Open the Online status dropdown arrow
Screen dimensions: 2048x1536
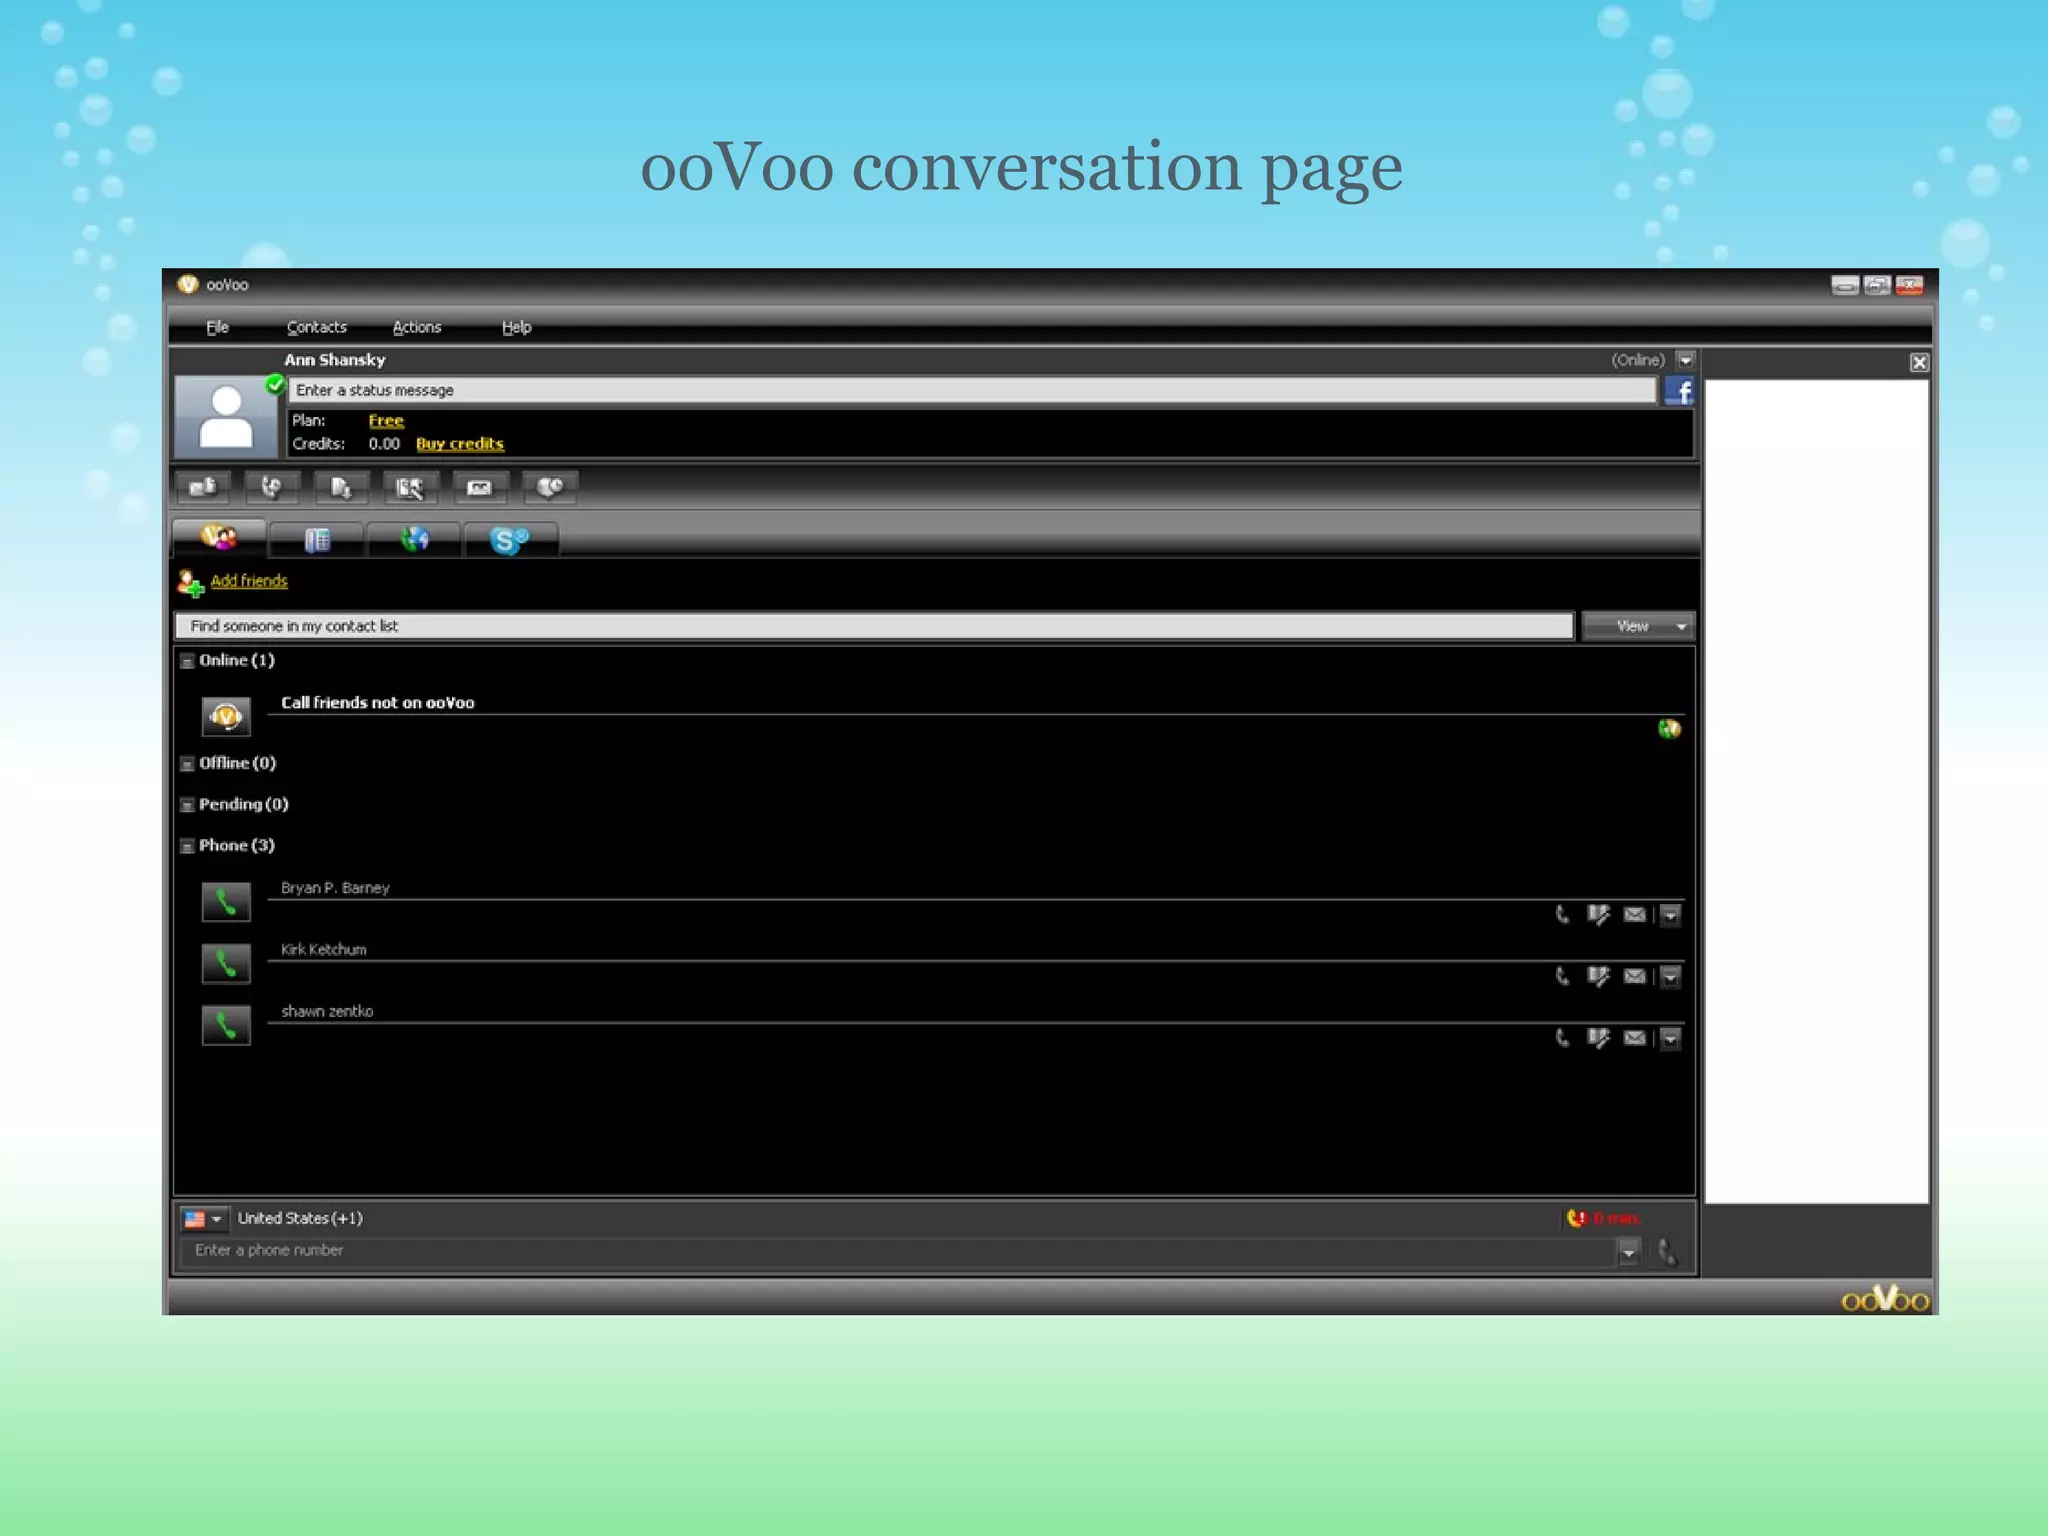1685,360
